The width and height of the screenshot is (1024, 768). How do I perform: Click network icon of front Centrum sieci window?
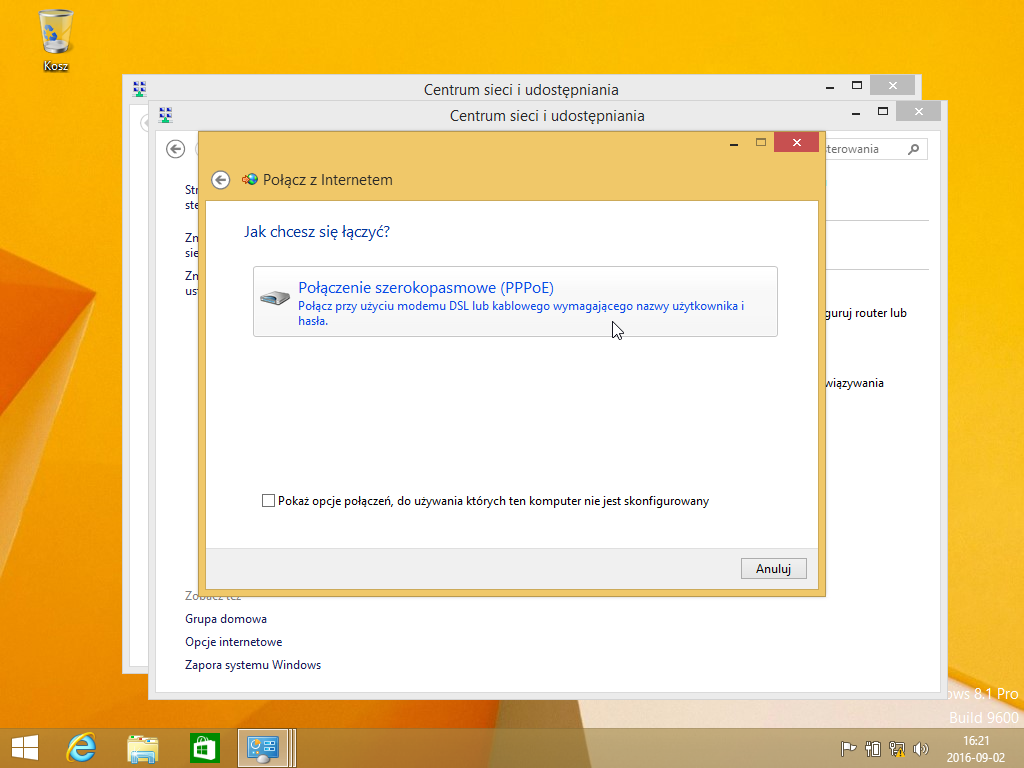coord(166,115)
